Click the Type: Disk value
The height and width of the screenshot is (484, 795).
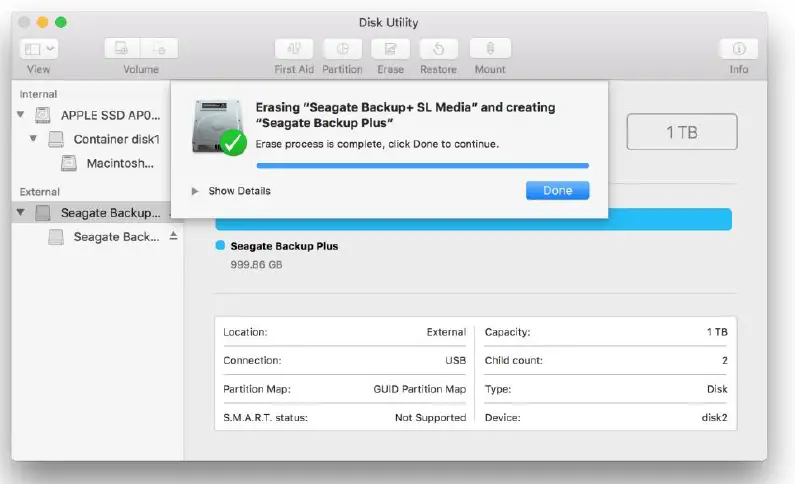coord(717,389)
